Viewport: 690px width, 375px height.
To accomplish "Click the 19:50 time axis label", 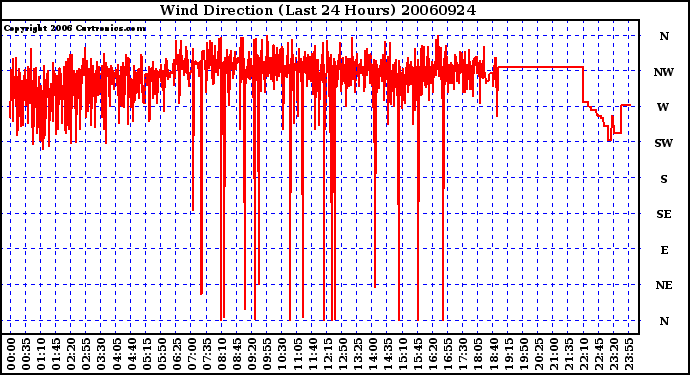I will click(x=524, y=354).
